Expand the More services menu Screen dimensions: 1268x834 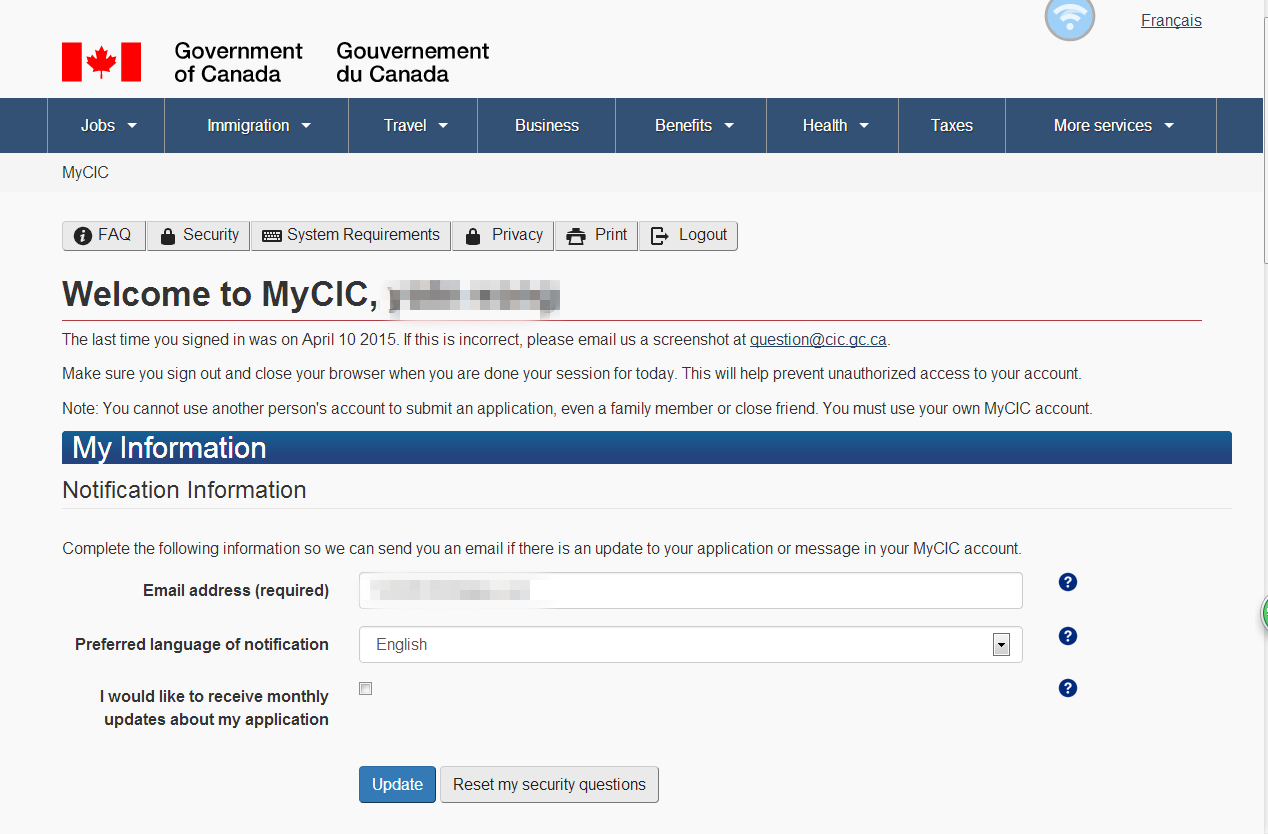pyautogui.click(x=1112, y=125)
